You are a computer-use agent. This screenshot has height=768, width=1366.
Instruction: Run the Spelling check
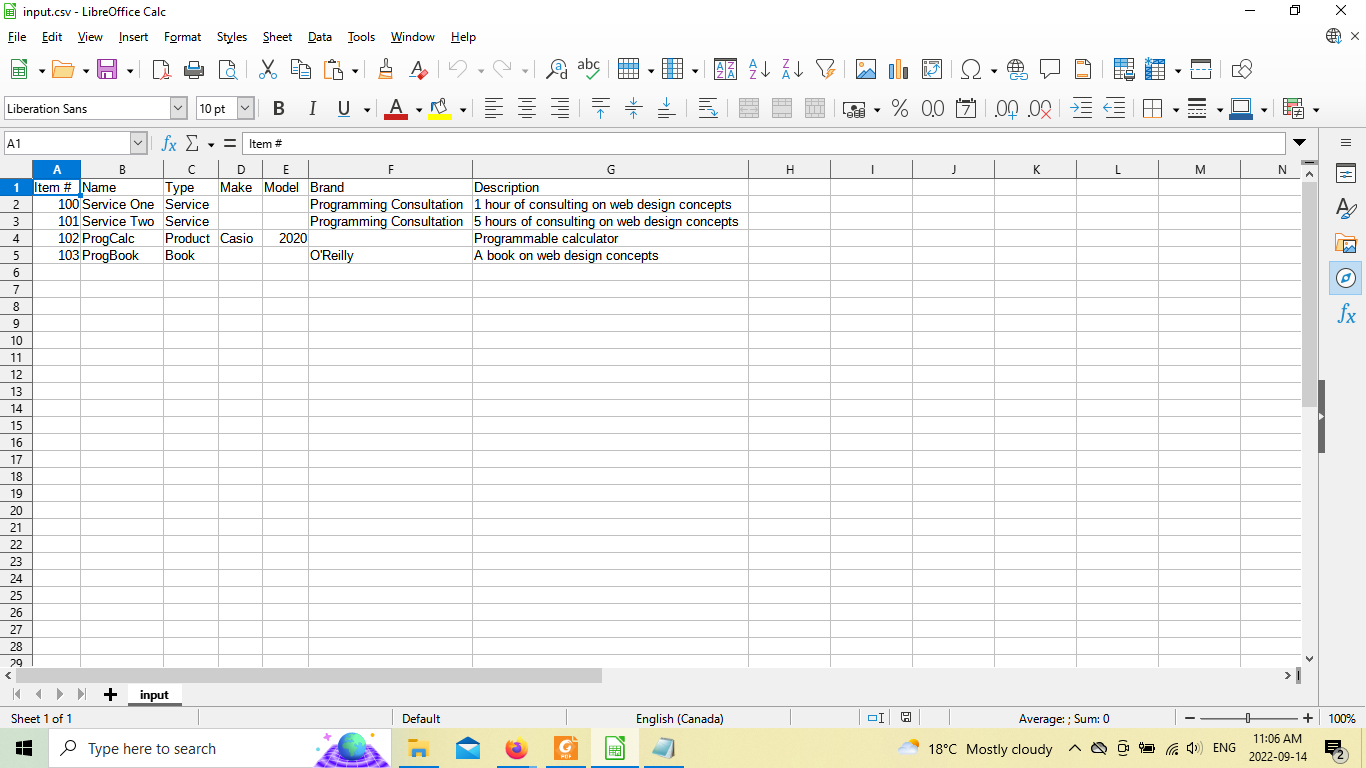(x=589, y=69)
